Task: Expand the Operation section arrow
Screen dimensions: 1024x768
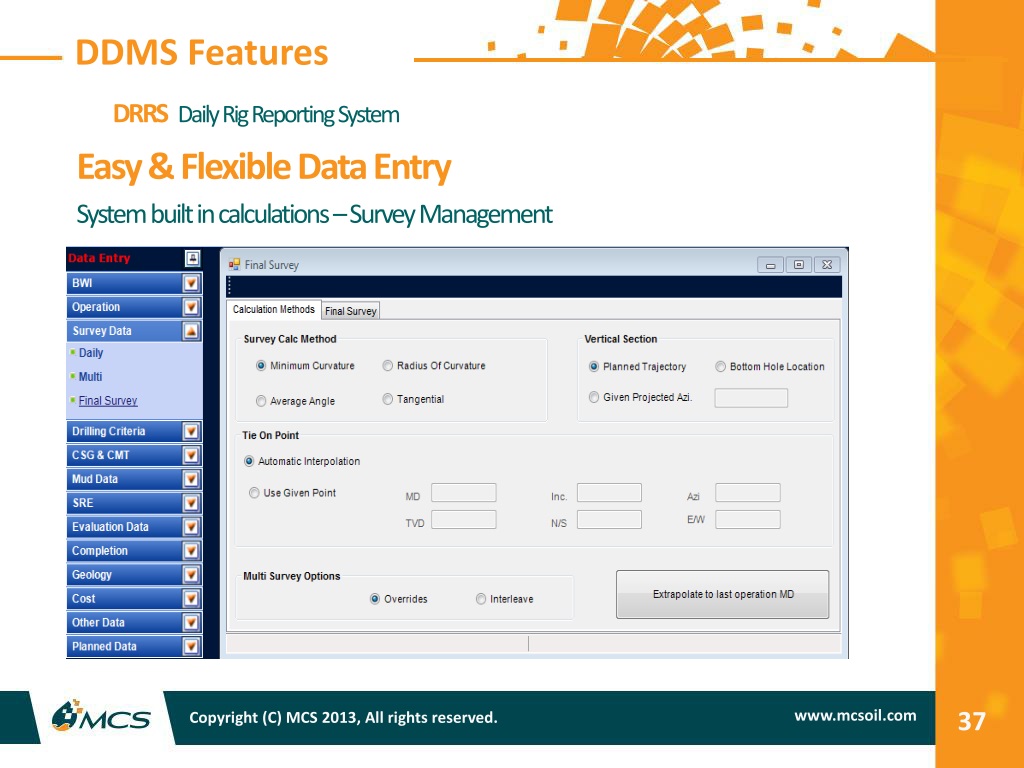Action: click(x=191, y=307)
